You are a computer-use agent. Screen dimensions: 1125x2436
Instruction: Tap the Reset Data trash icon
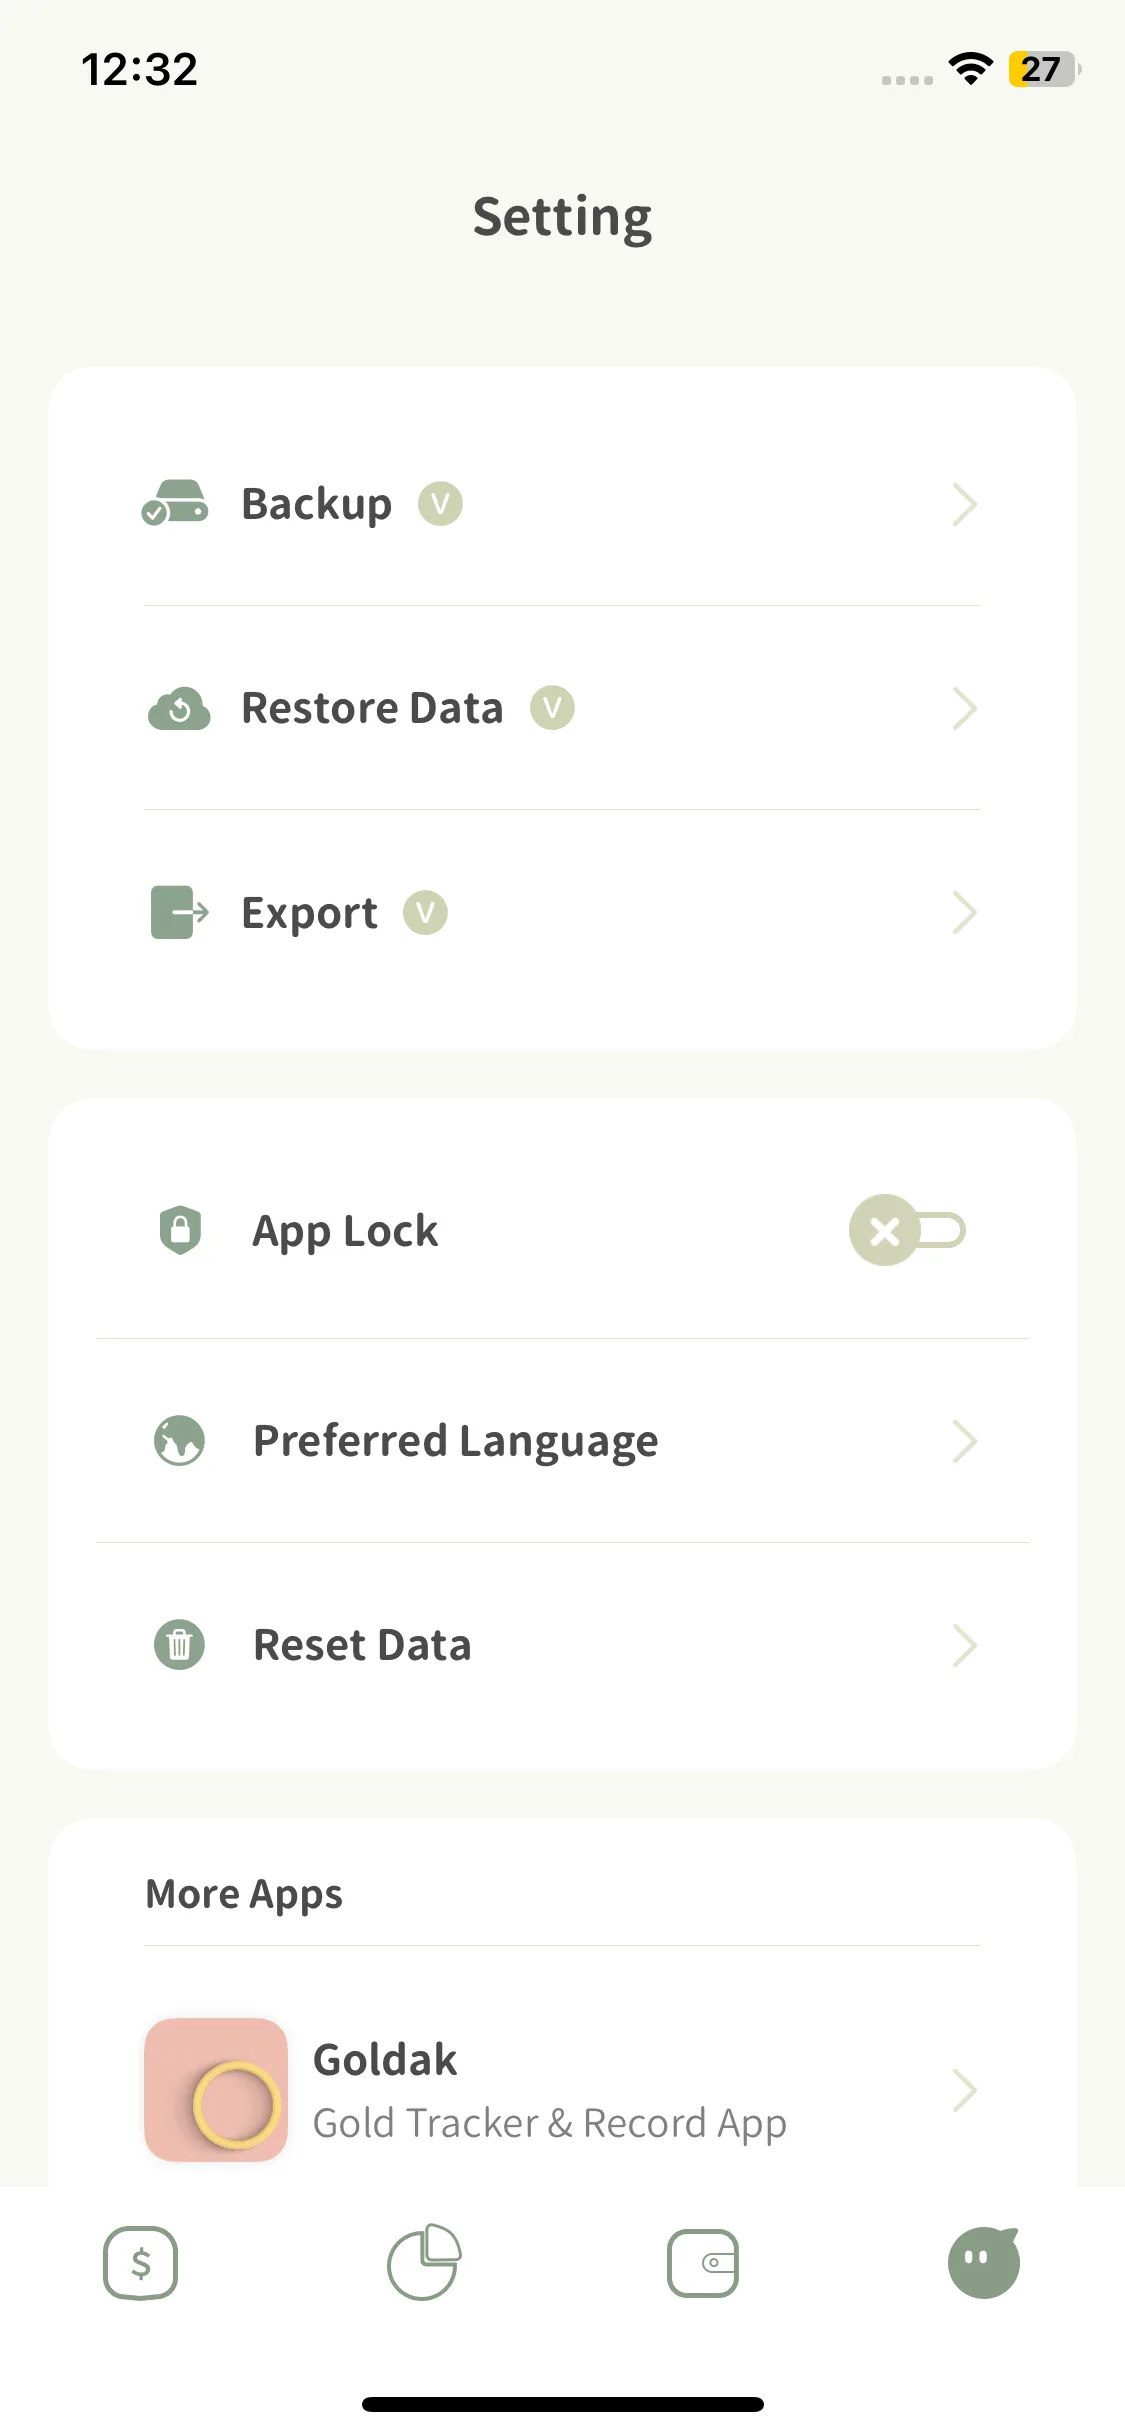coord(179,1645)
